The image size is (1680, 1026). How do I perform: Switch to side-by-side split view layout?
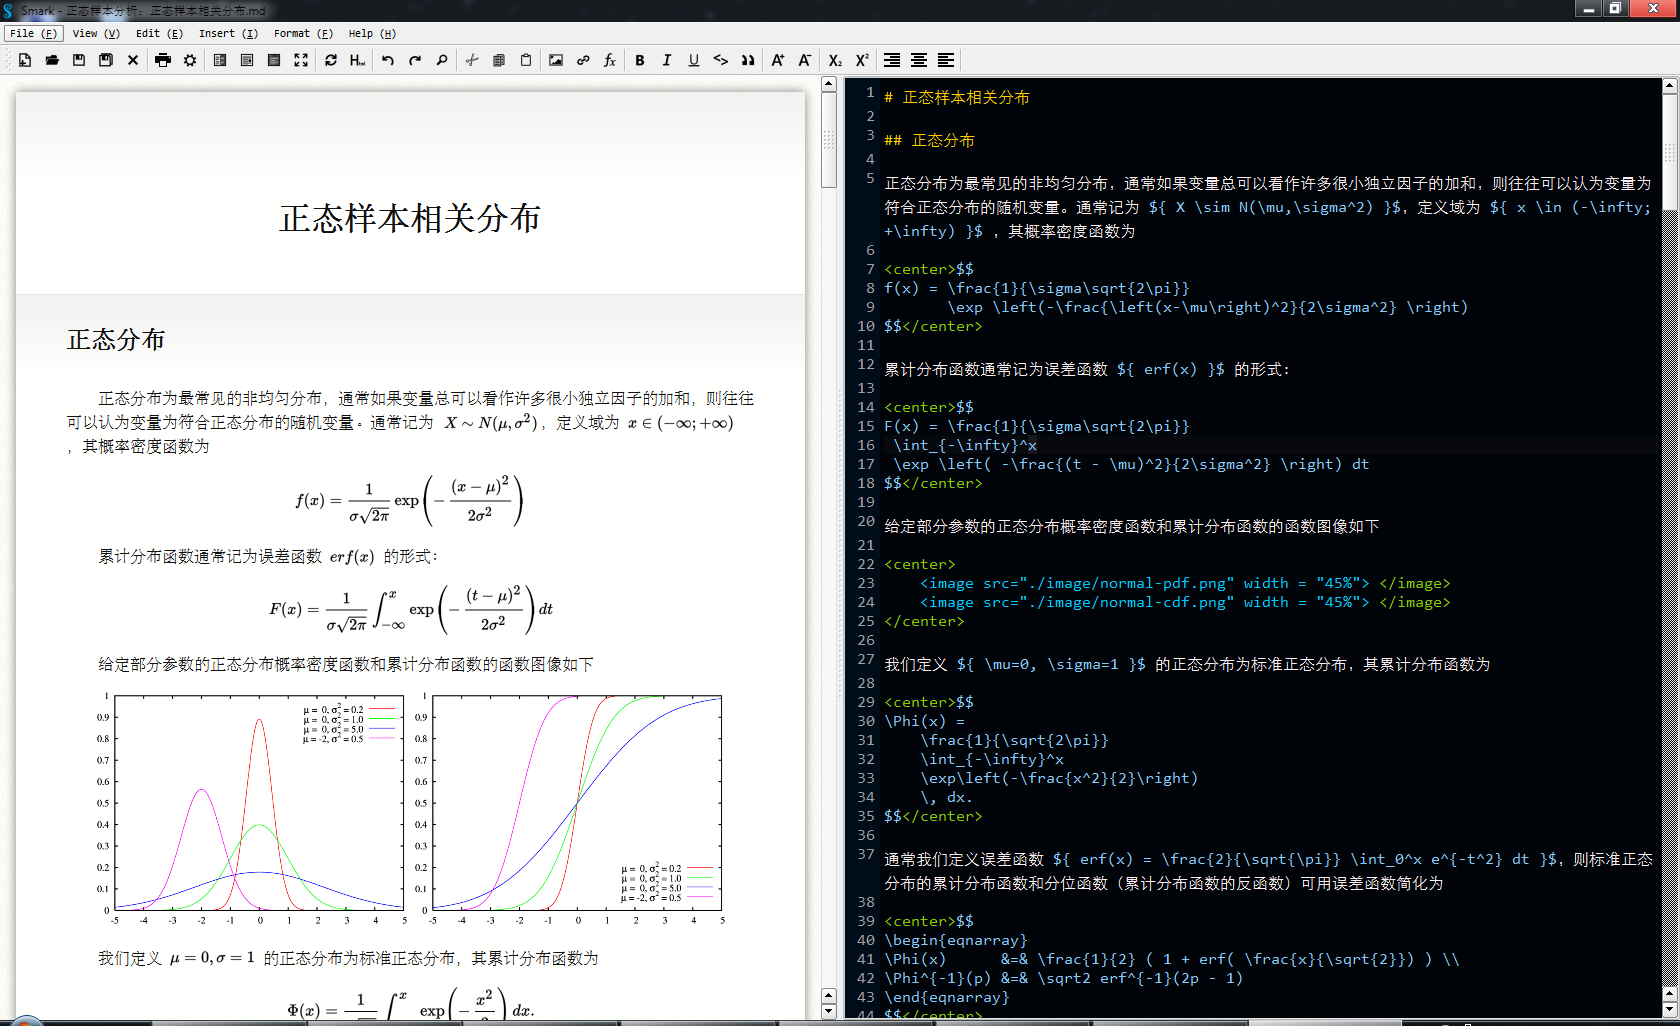pyautogui.click(x=220, y=60)
